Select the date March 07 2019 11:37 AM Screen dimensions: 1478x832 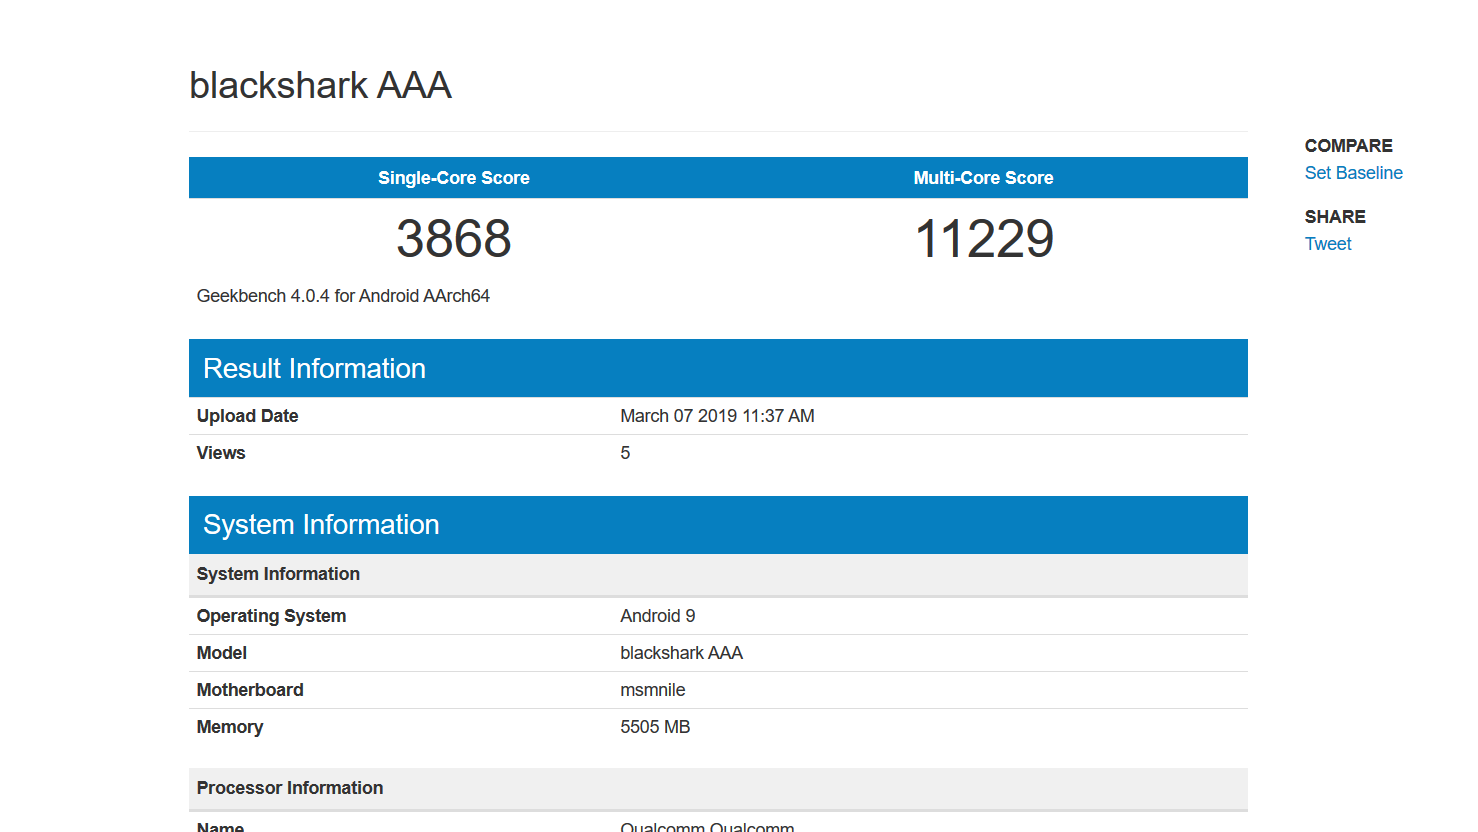point(717,416)
